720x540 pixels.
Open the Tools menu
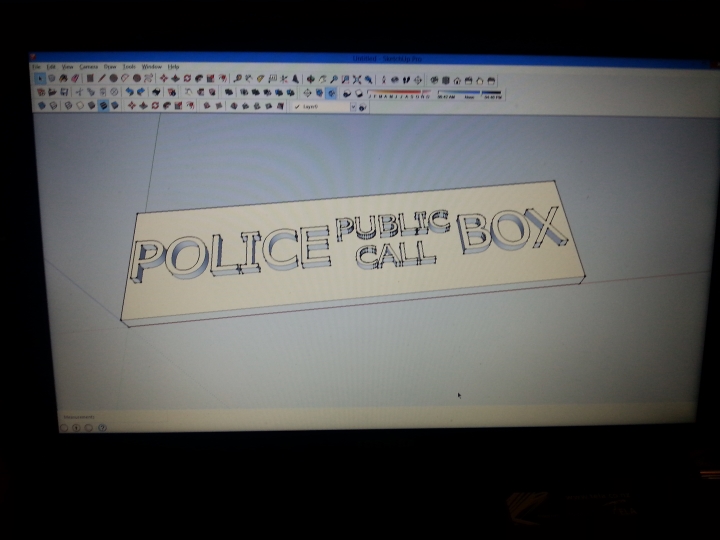(129, 67)
